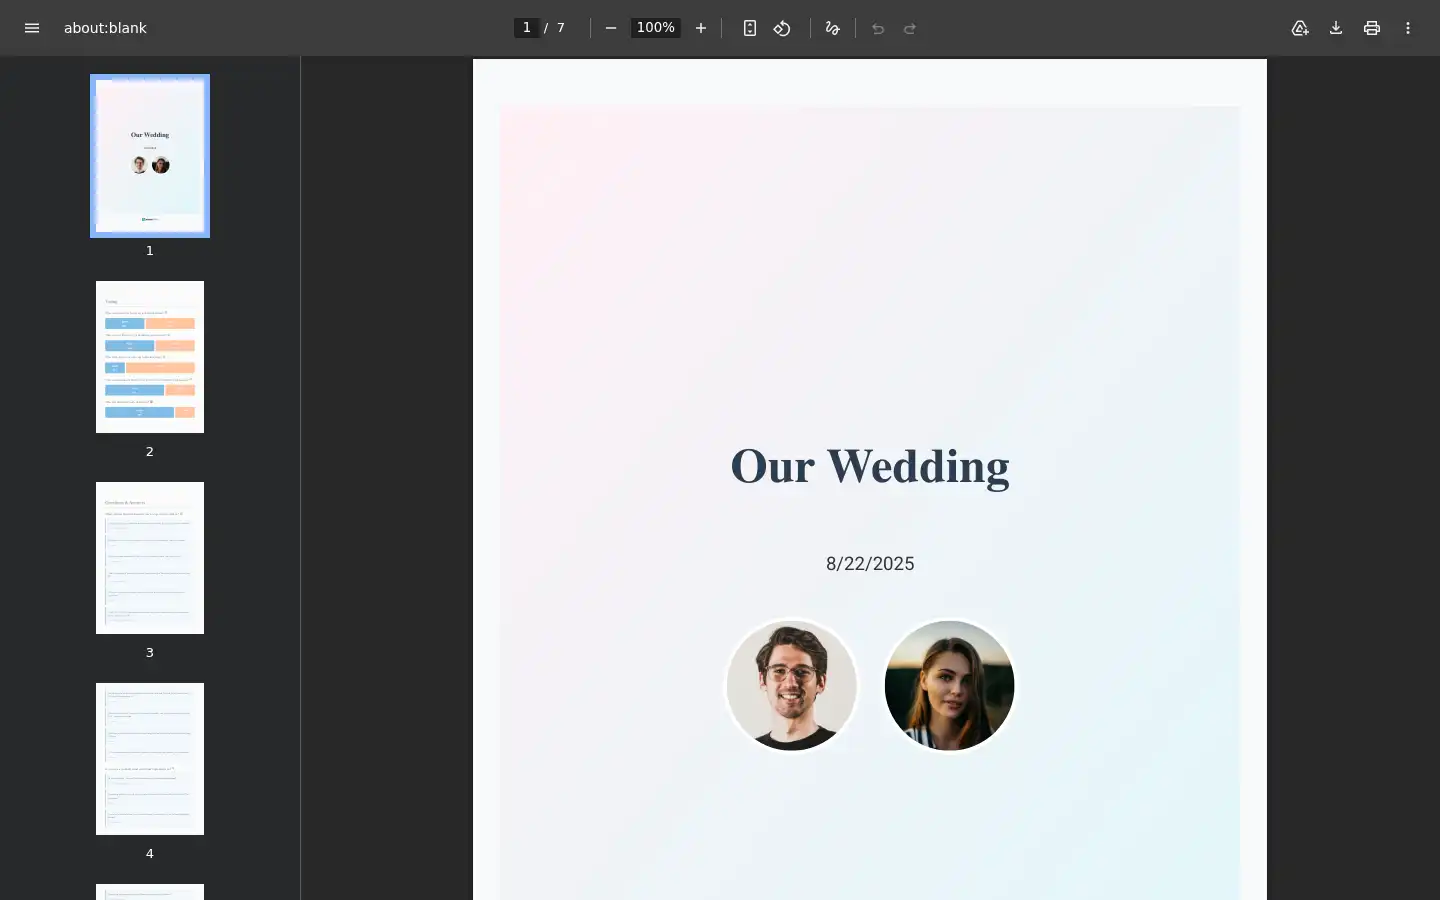Rotate the document counterclockwise

782,28
